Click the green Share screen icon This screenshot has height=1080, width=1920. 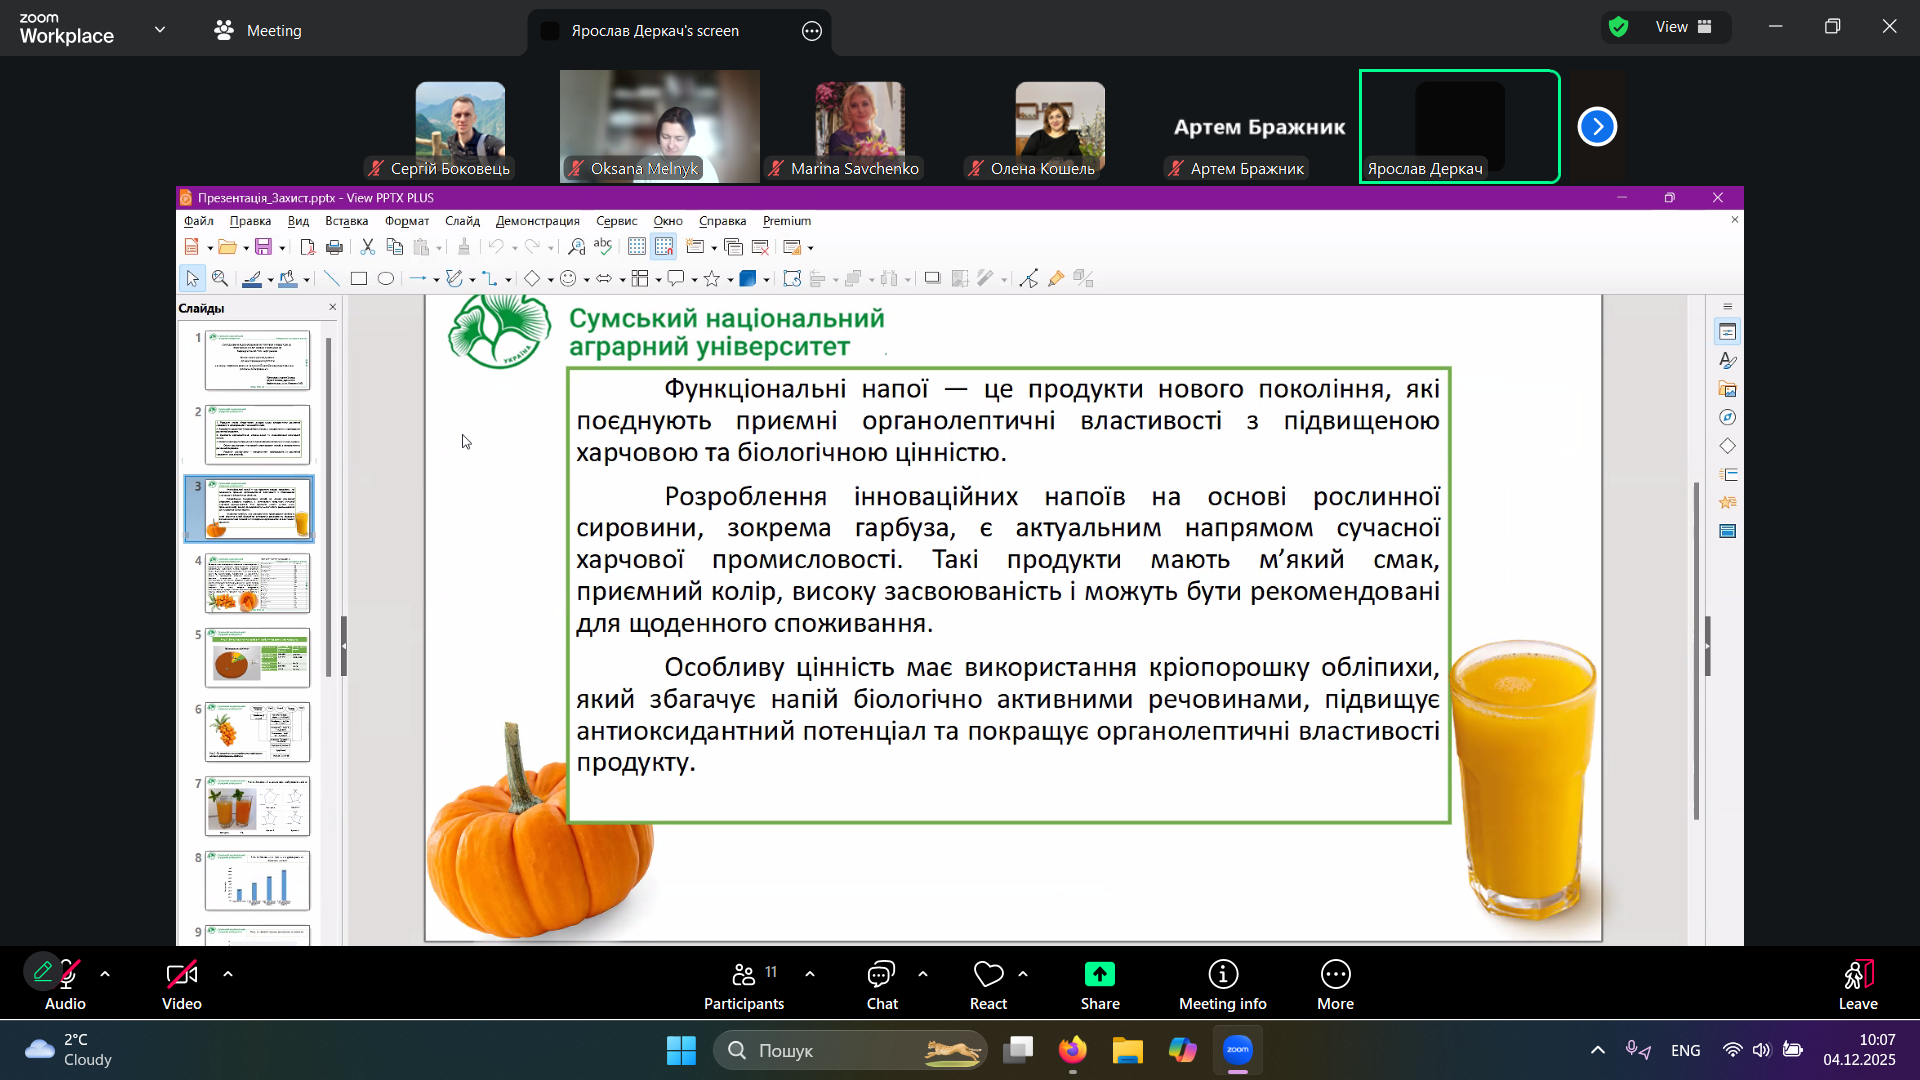pos(1099,975)
